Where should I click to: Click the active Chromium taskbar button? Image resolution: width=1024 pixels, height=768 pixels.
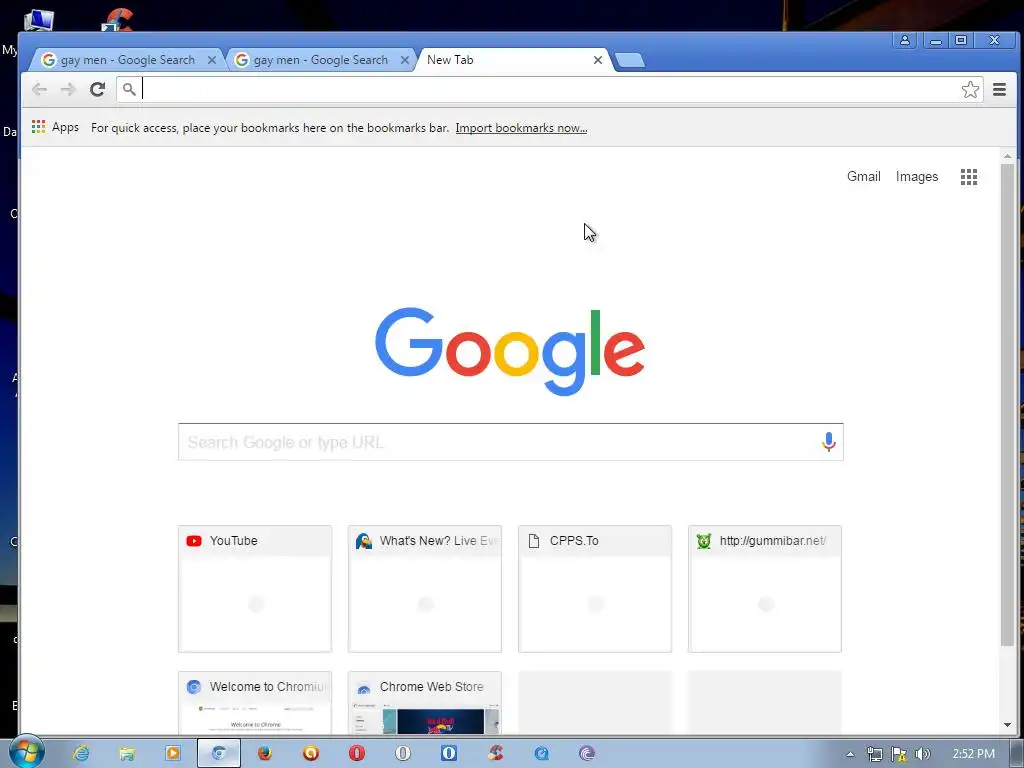(x=219, y=754)
